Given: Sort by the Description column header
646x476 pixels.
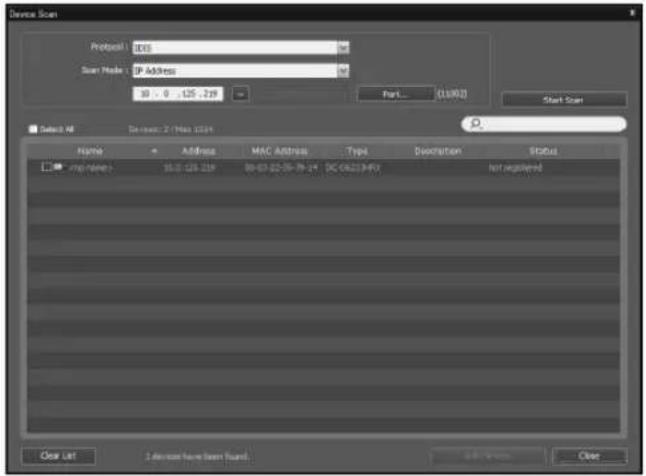Looking at the screenshot, I should coord(438,151).
